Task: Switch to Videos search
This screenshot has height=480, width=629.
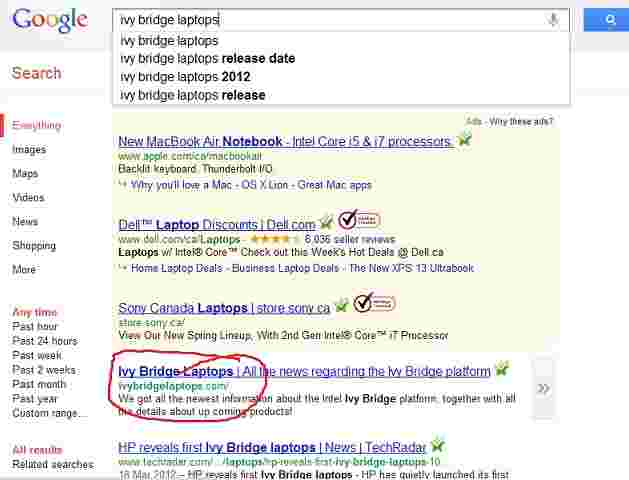Action: 28,197
